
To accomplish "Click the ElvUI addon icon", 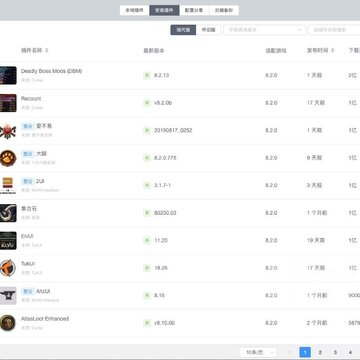I will tap(8, 240).
